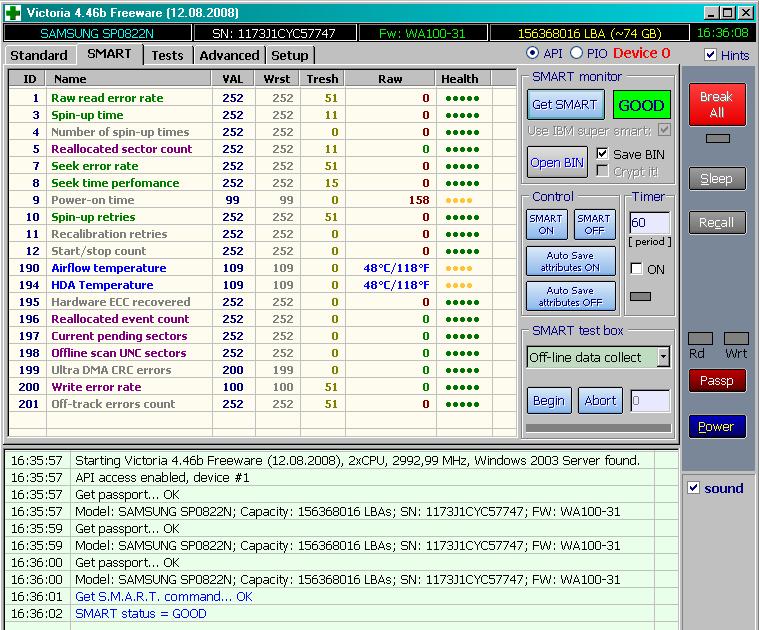Screen dimensions: 759x630
Task: Toggle Use IBM super smart checkbox
Action: click(664, 130)
